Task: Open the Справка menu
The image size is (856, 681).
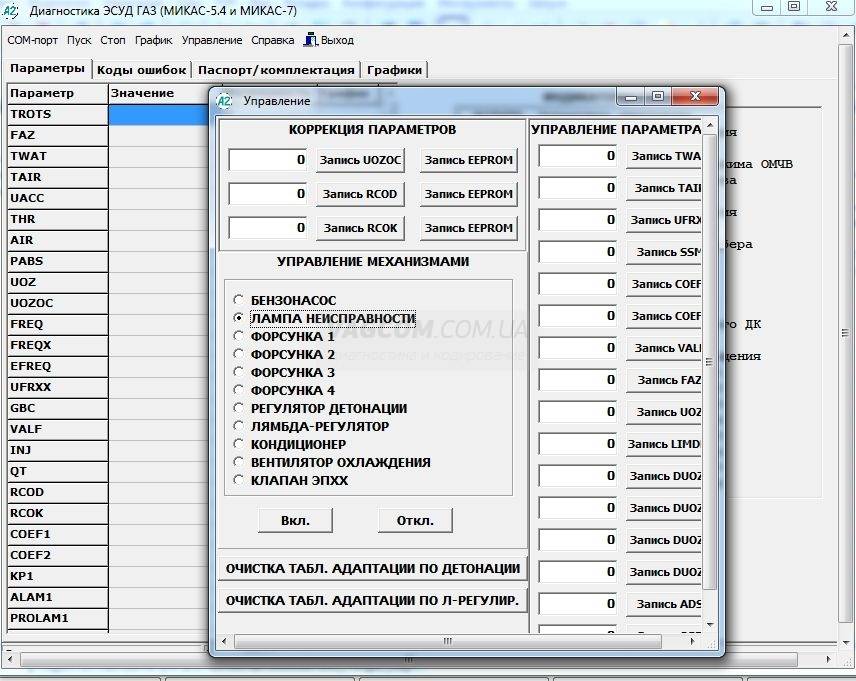Action: coord(272,40)
